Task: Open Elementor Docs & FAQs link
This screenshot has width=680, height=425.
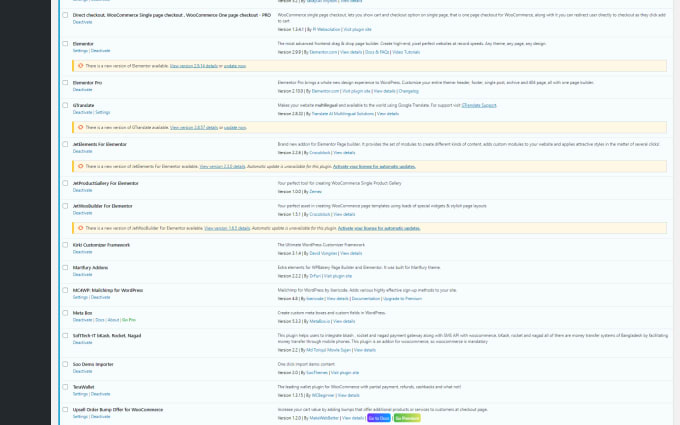Action: click(377, 52)
